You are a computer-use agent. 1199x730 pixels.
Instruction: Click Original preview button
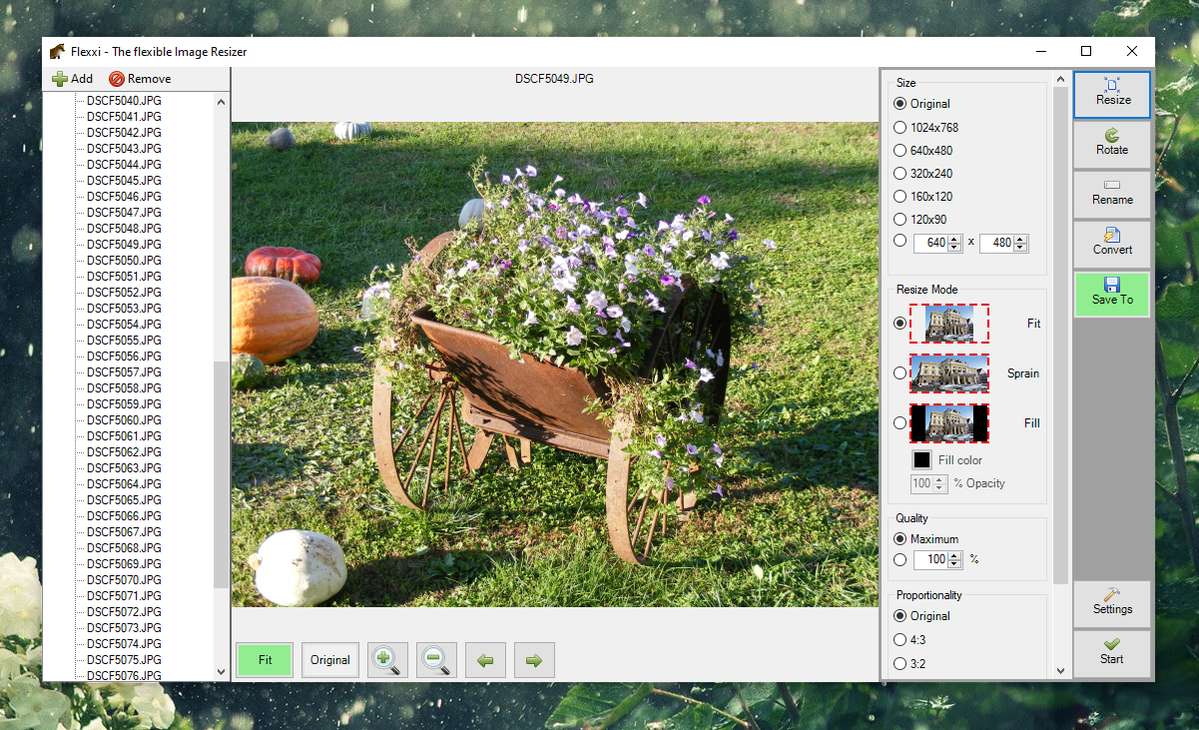pos(330,660)
